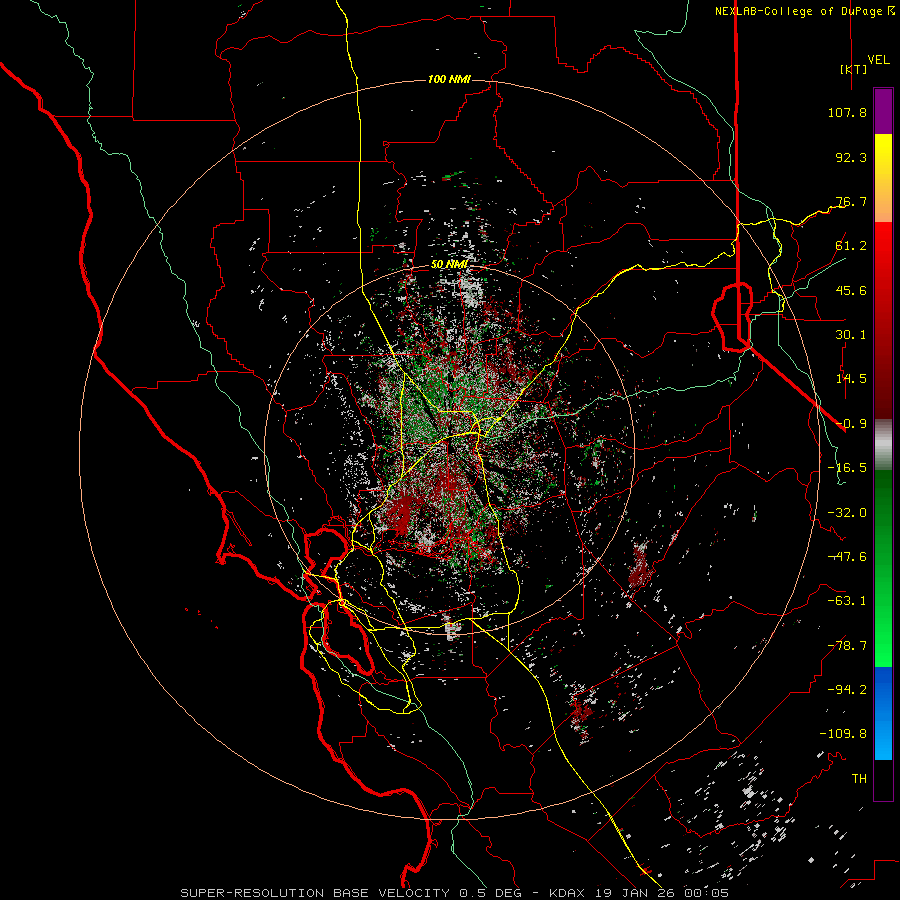Click the 50 NMI range ring label
The width and height of the screenshot is (900, 900).
(449, 264)
